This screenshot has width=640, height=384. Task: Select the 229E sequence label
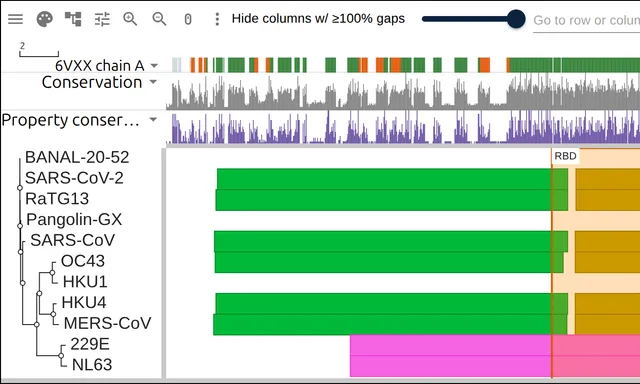click(x=90, y=344)
